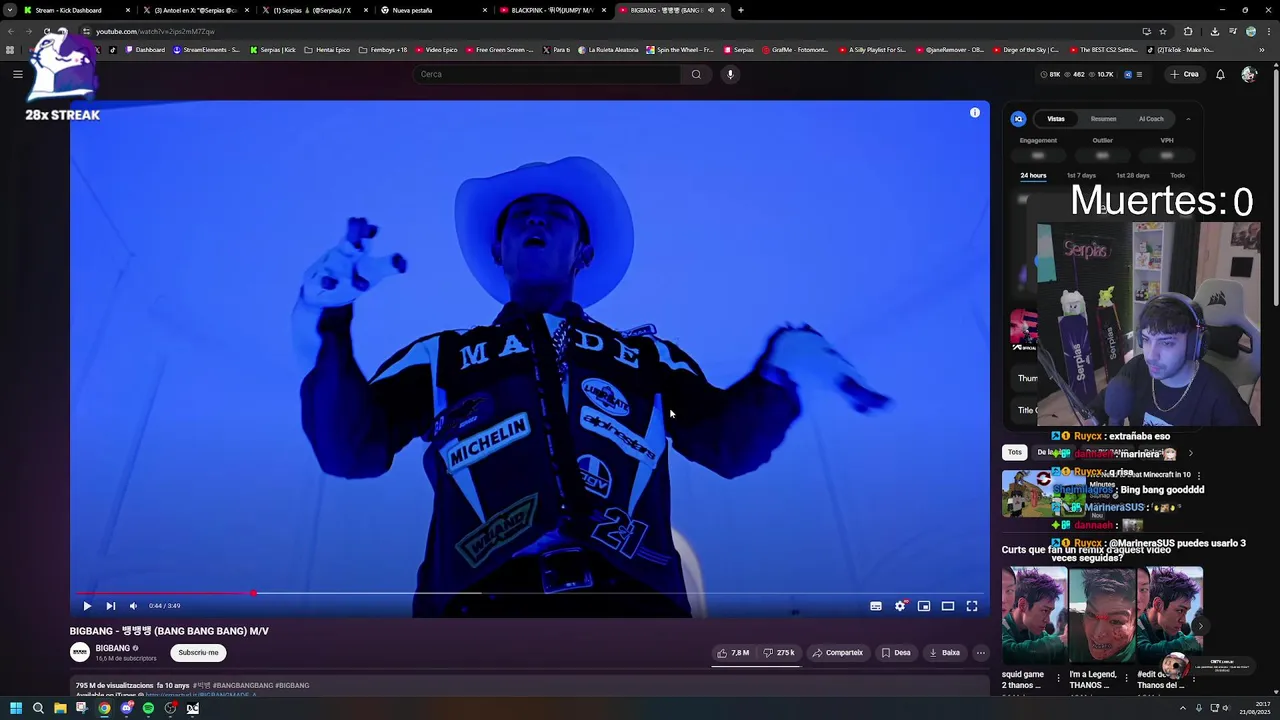Click Subscriu-me to subscribe

(x=198, y=653)
